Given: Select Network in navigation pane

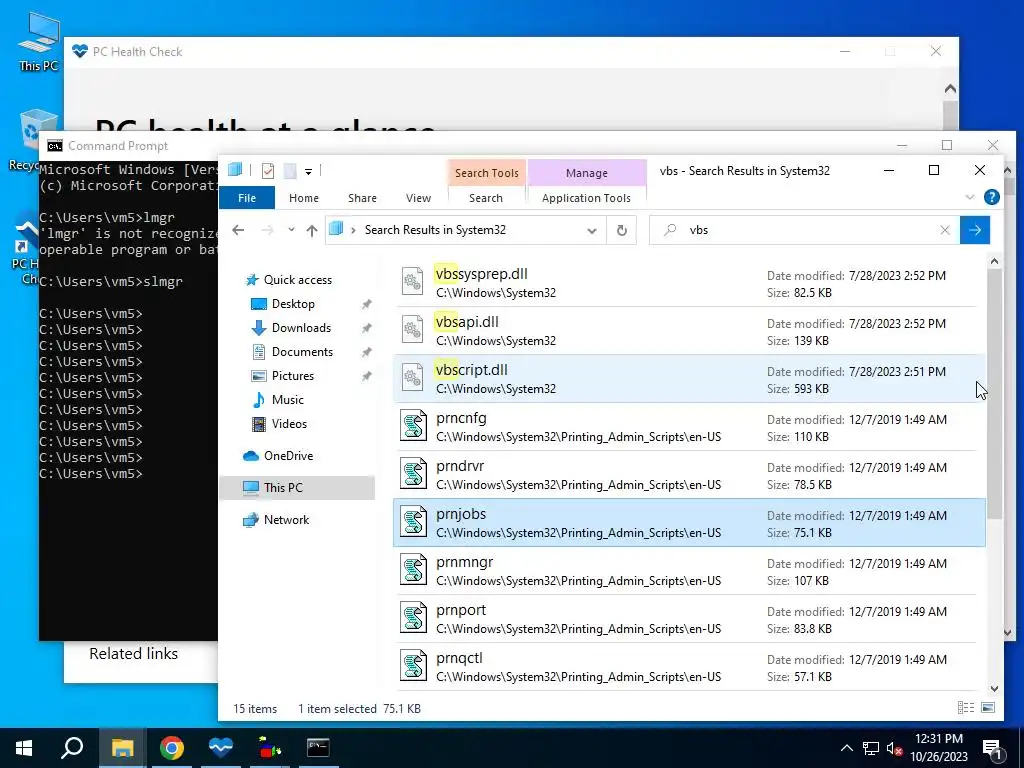Looking at the screenshot, I should click(286, 520).
